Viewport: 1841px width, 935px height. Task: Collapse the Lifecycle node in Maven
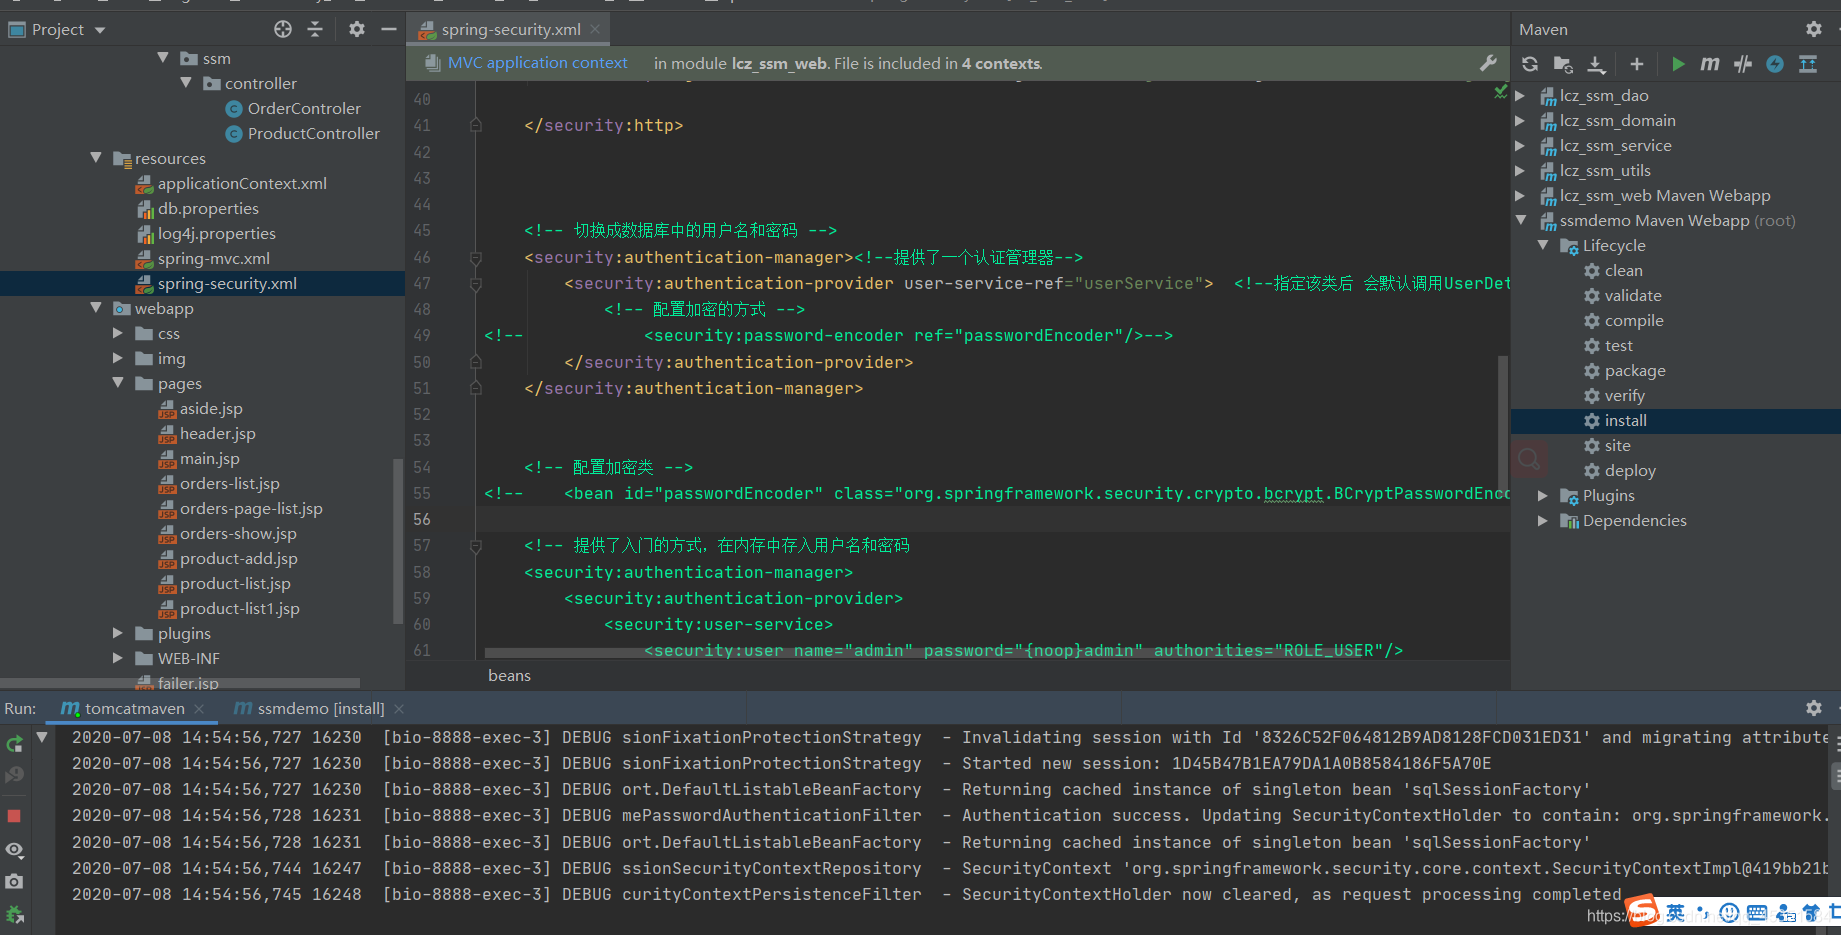1543,245
